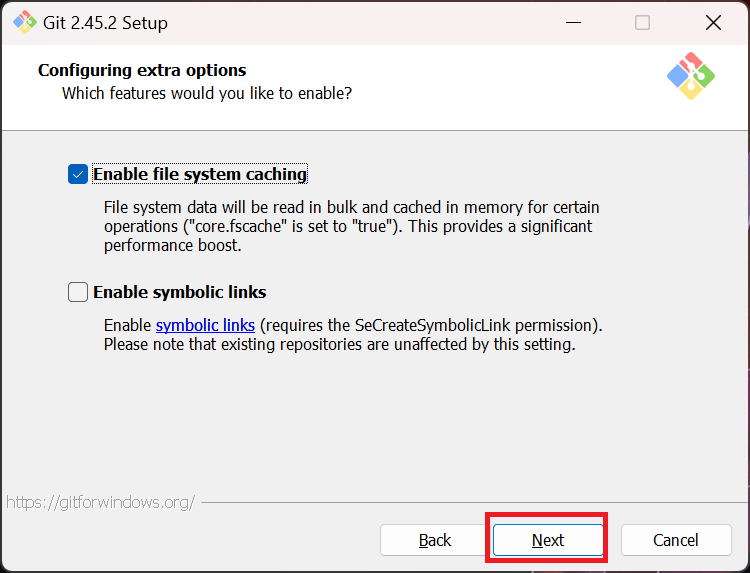Click the gitforwindows.org URL text
Viewport: 750px width, 573px height.
pyautogui.click(x=100, y=502)
